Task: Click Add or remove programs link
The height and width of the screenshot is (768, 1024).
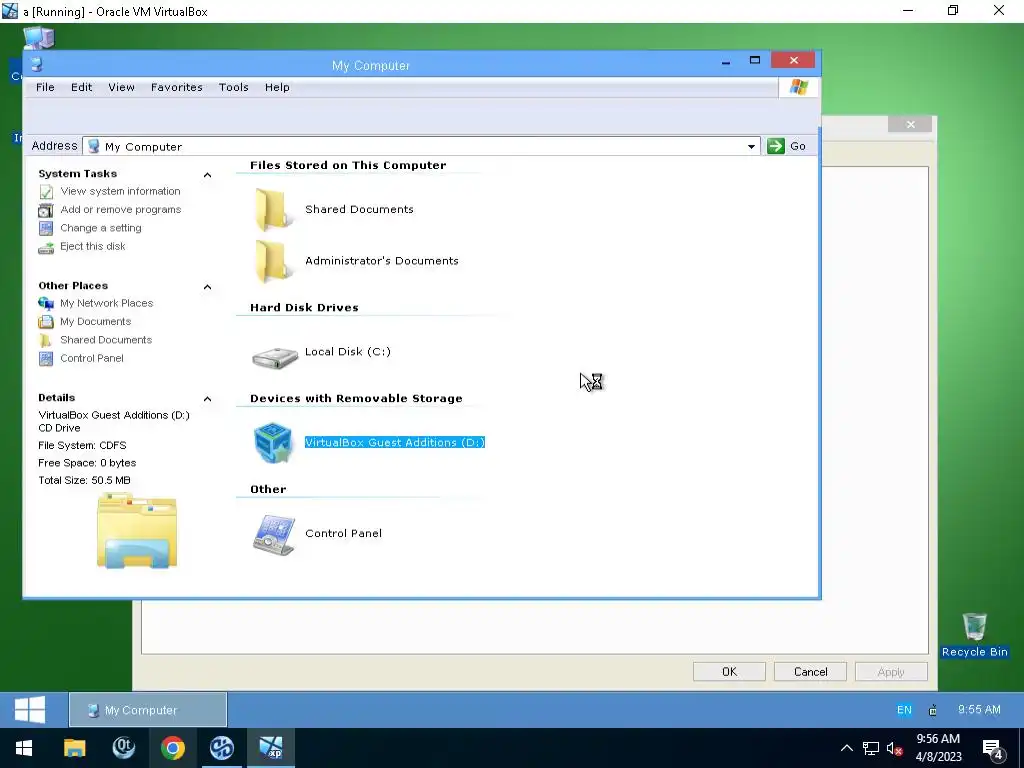Action: click(121, 210)
